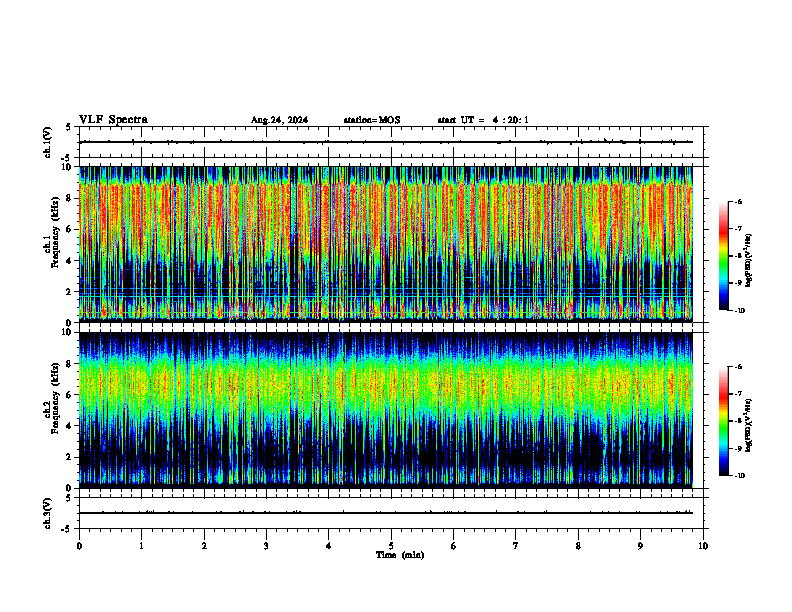This screenshot has width=792, height=612.
Task: Click the ch.1 spectrogram color bar
Action: (x=723, y=256)
